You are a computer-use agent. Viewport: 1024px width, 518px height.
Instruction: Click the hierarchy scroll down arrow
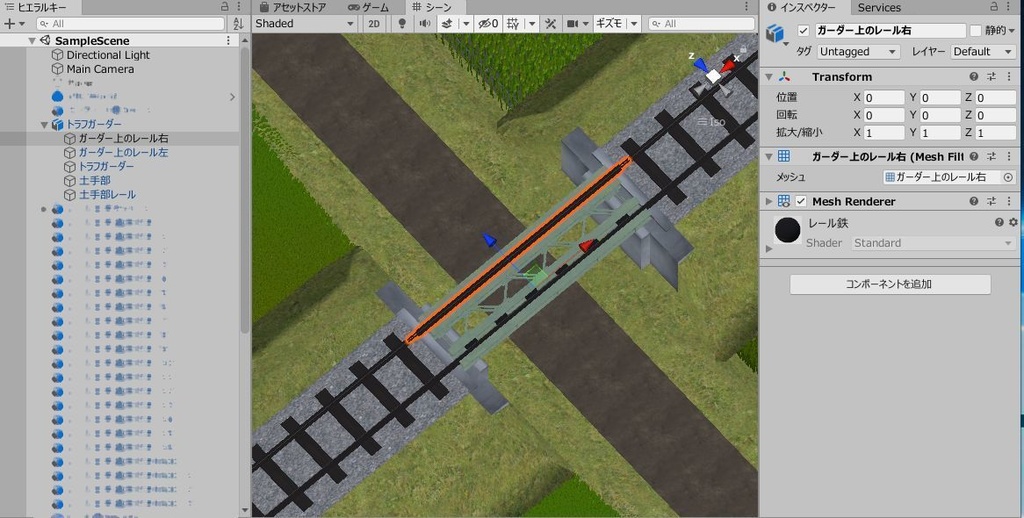245,510
